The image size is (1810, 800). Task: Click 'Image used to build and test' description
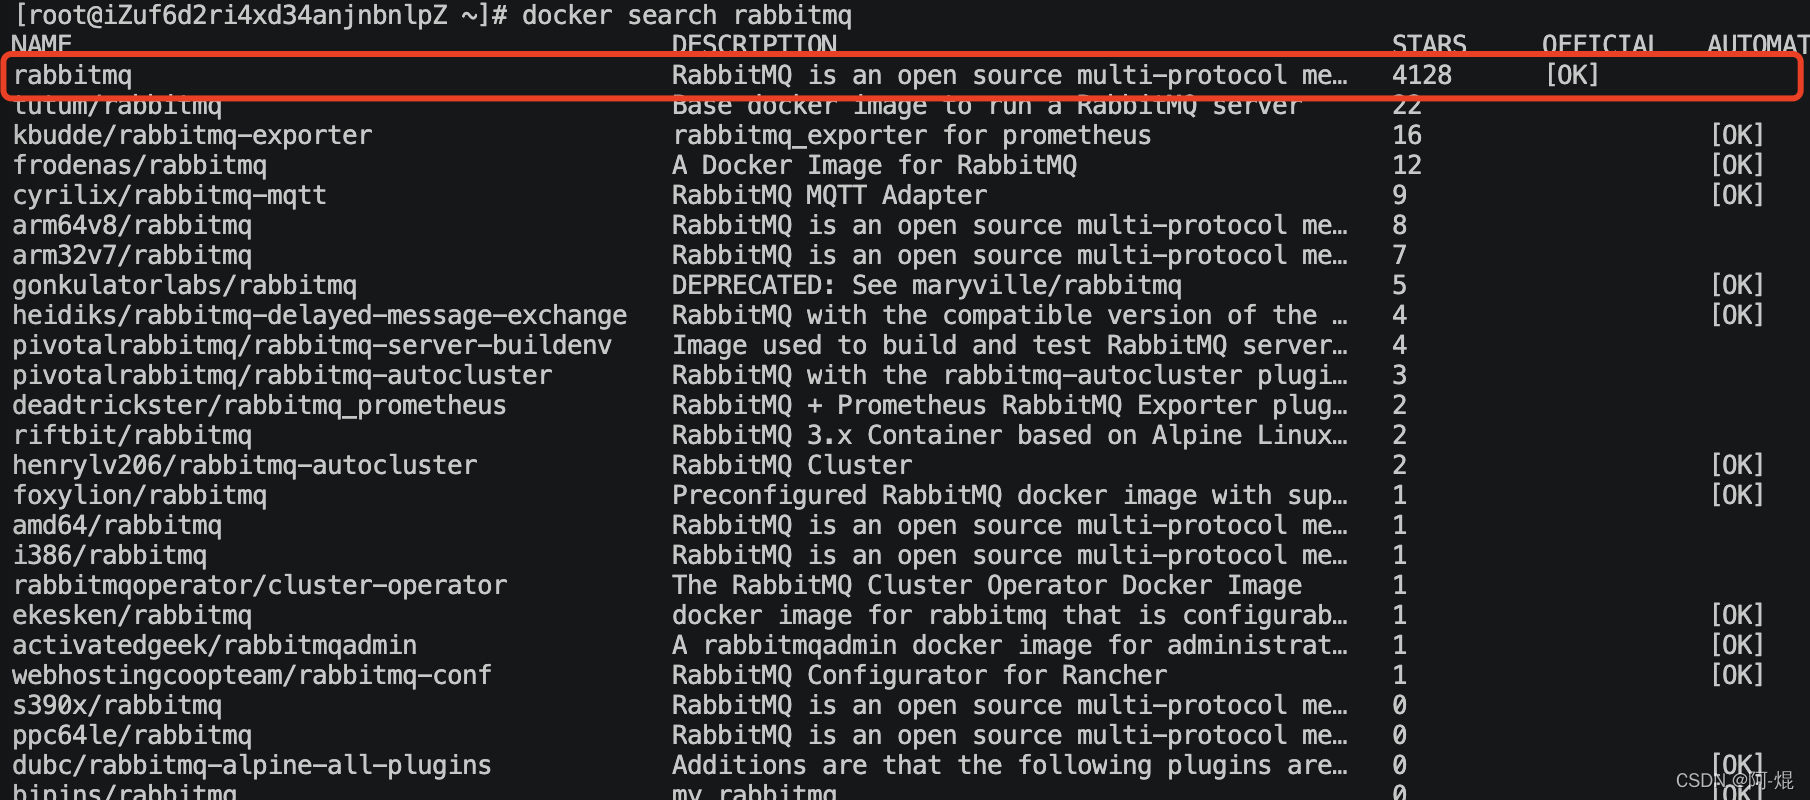1010,345
